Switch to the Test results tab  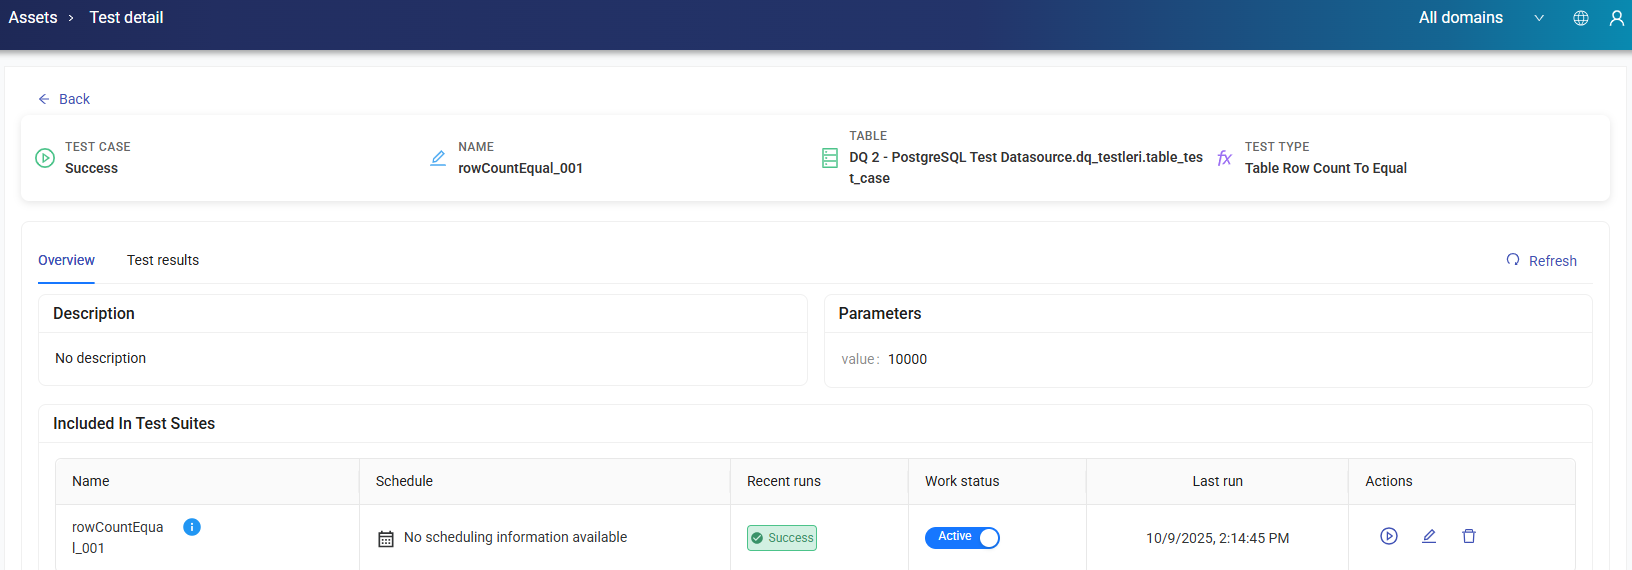(163, 260)
